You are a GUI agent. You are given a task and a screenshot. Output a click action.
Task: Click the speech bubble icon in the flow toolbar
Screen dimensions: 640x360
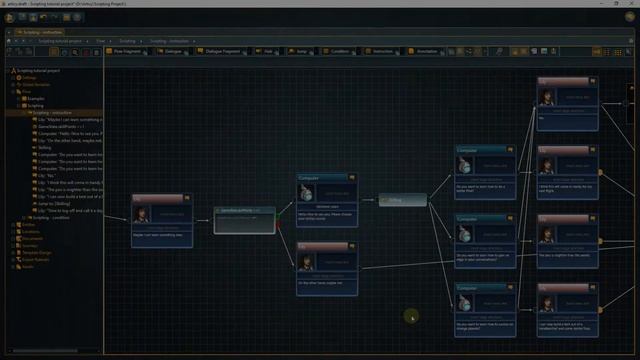pos(534,51)
